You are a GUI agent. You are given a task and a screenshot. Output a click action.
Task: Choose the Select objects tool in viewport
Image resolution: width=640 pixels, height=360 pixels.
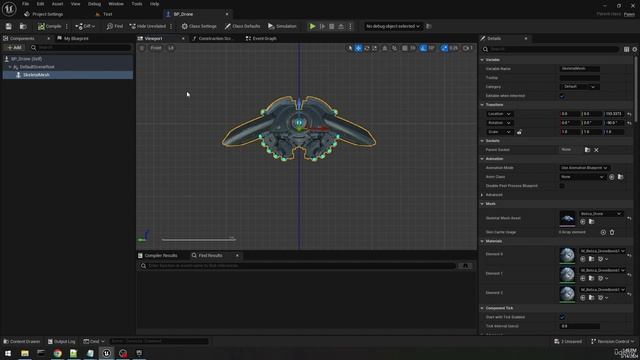[x=349, y=48]
